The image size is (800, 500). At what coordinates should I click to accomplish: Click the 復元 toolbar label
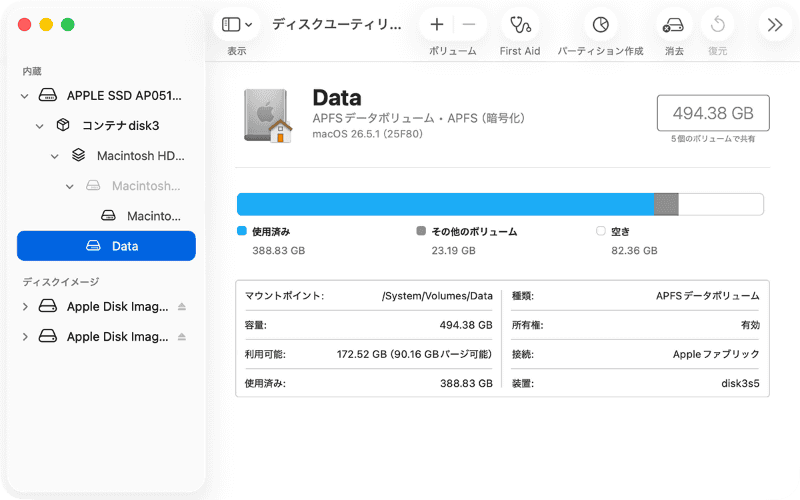[718, 51]
